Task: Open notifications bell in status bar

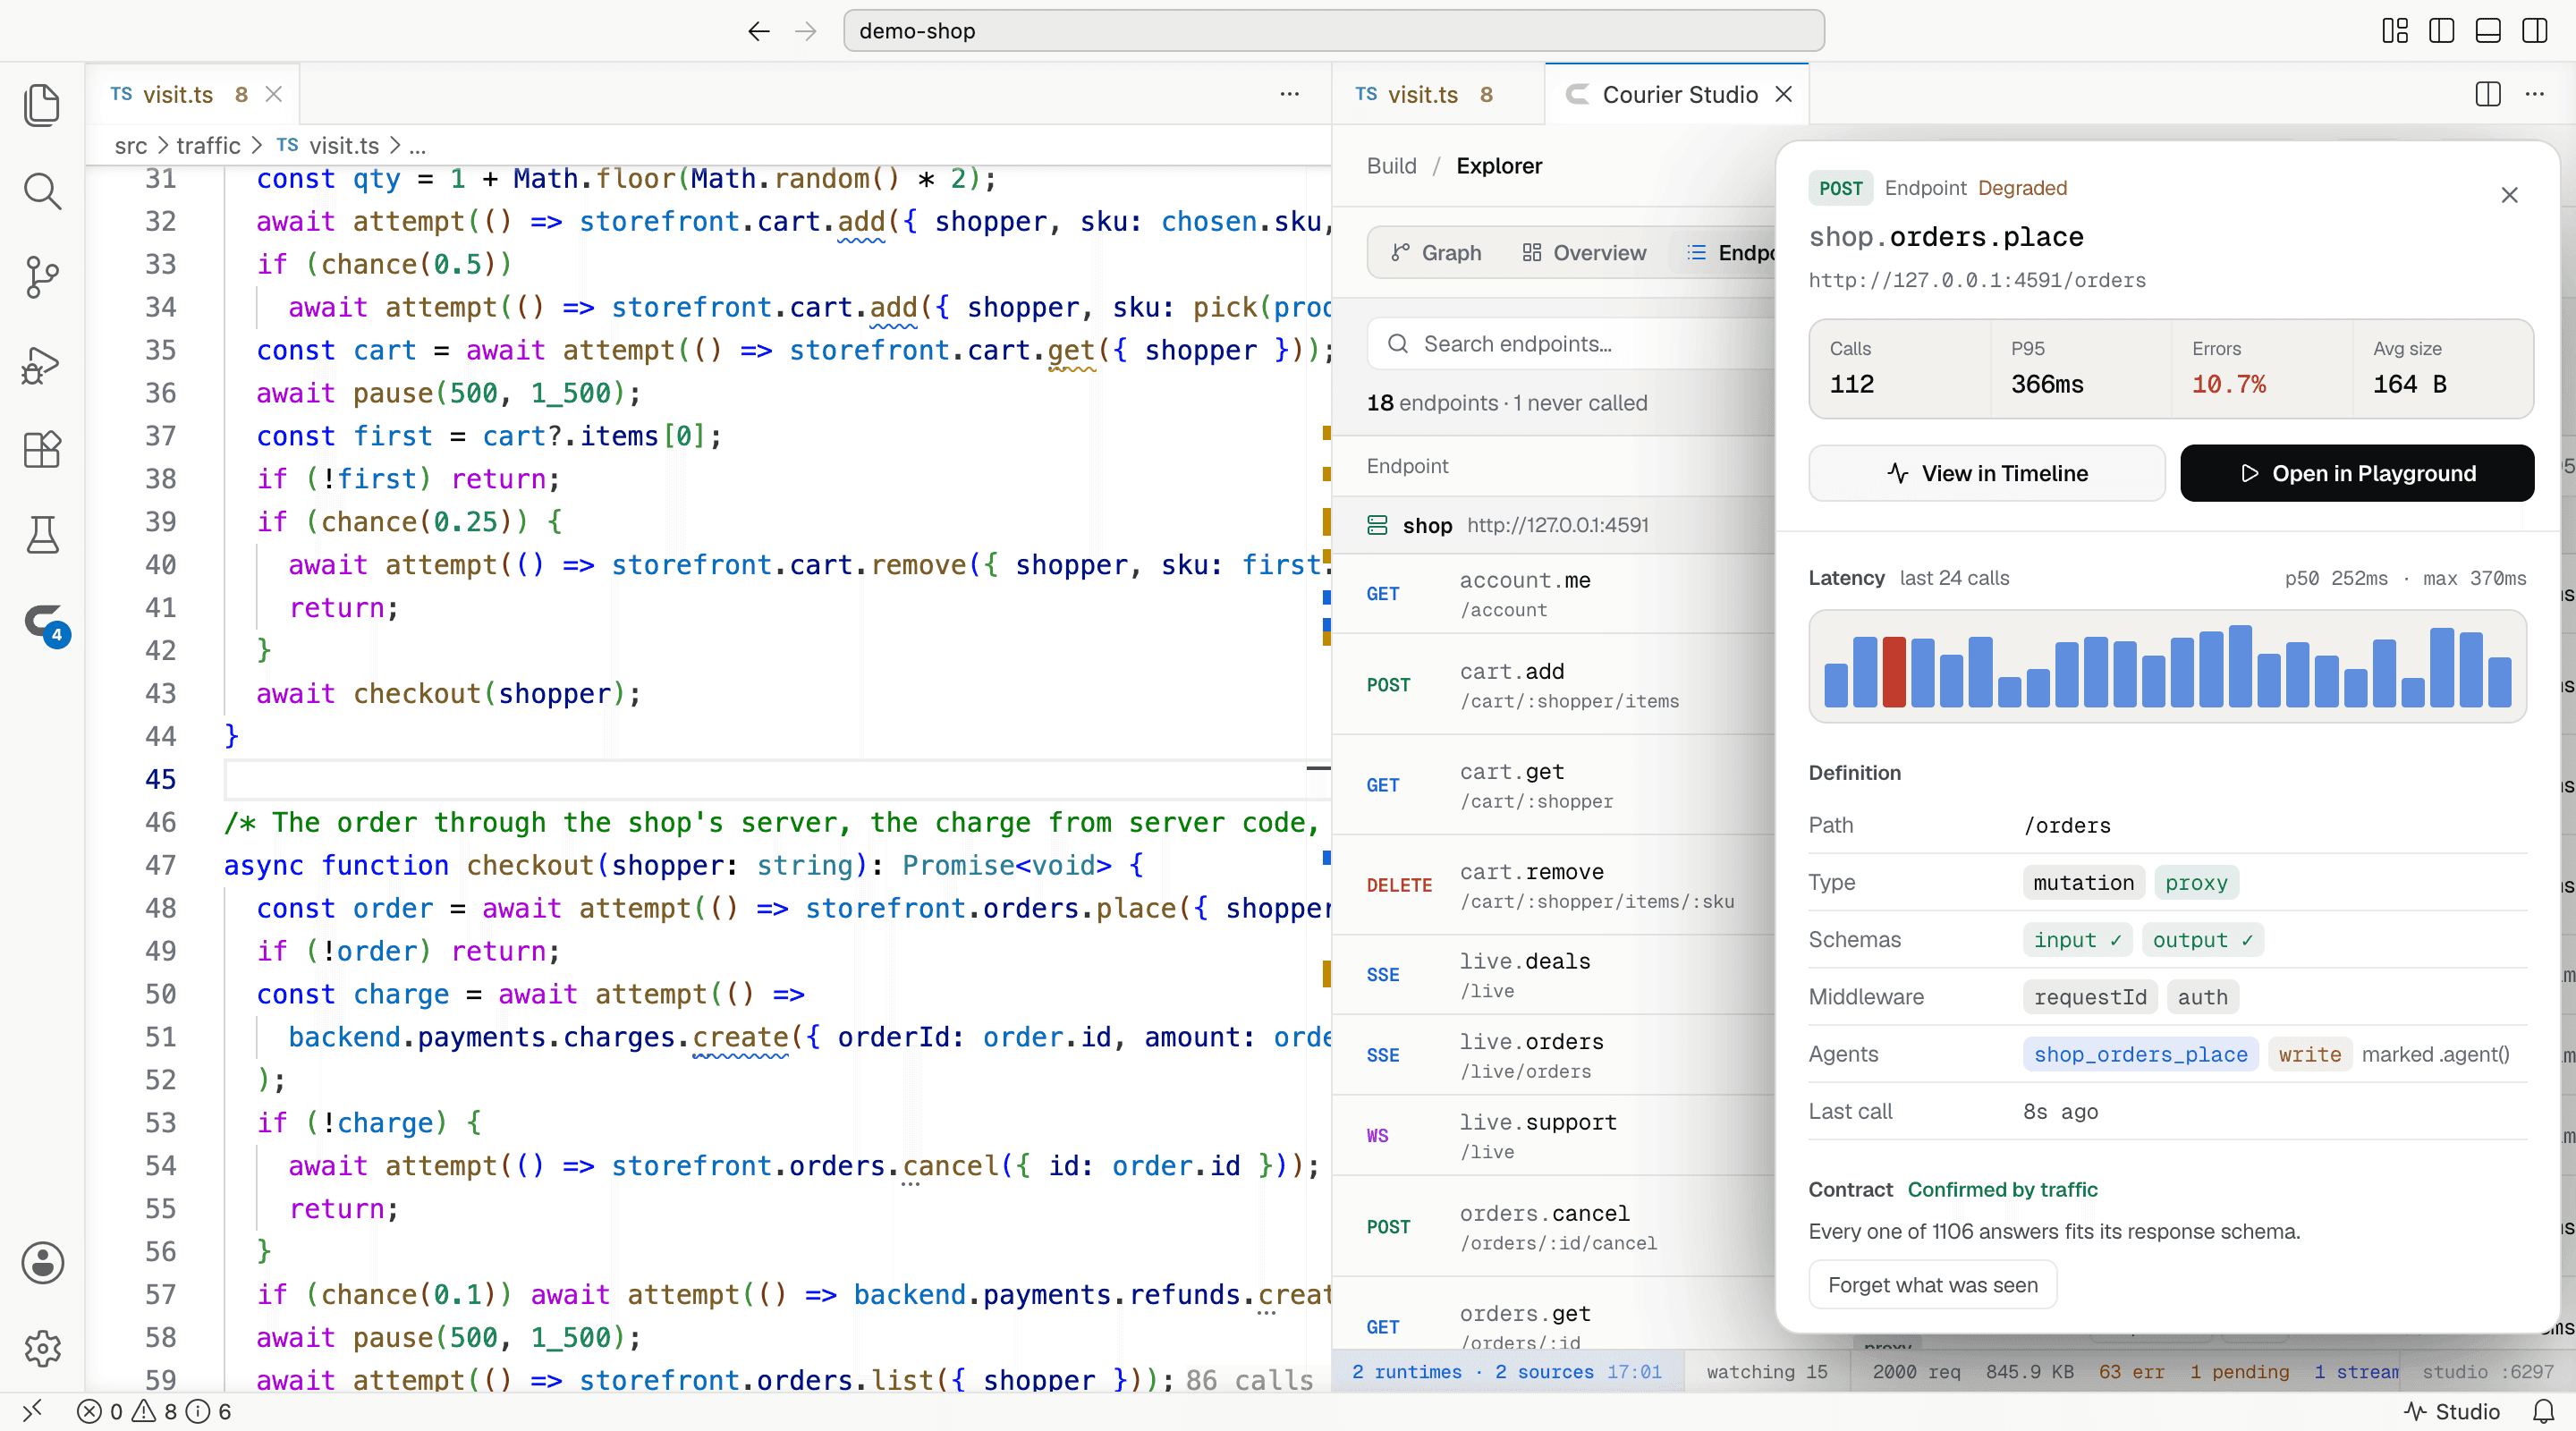Action: coord(2543,1411)
